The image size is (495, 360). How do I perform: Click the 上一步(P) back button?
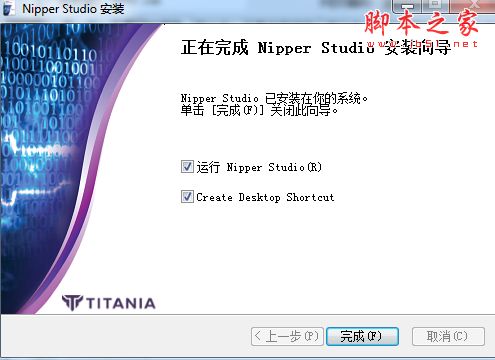click(x=287, y=336)
